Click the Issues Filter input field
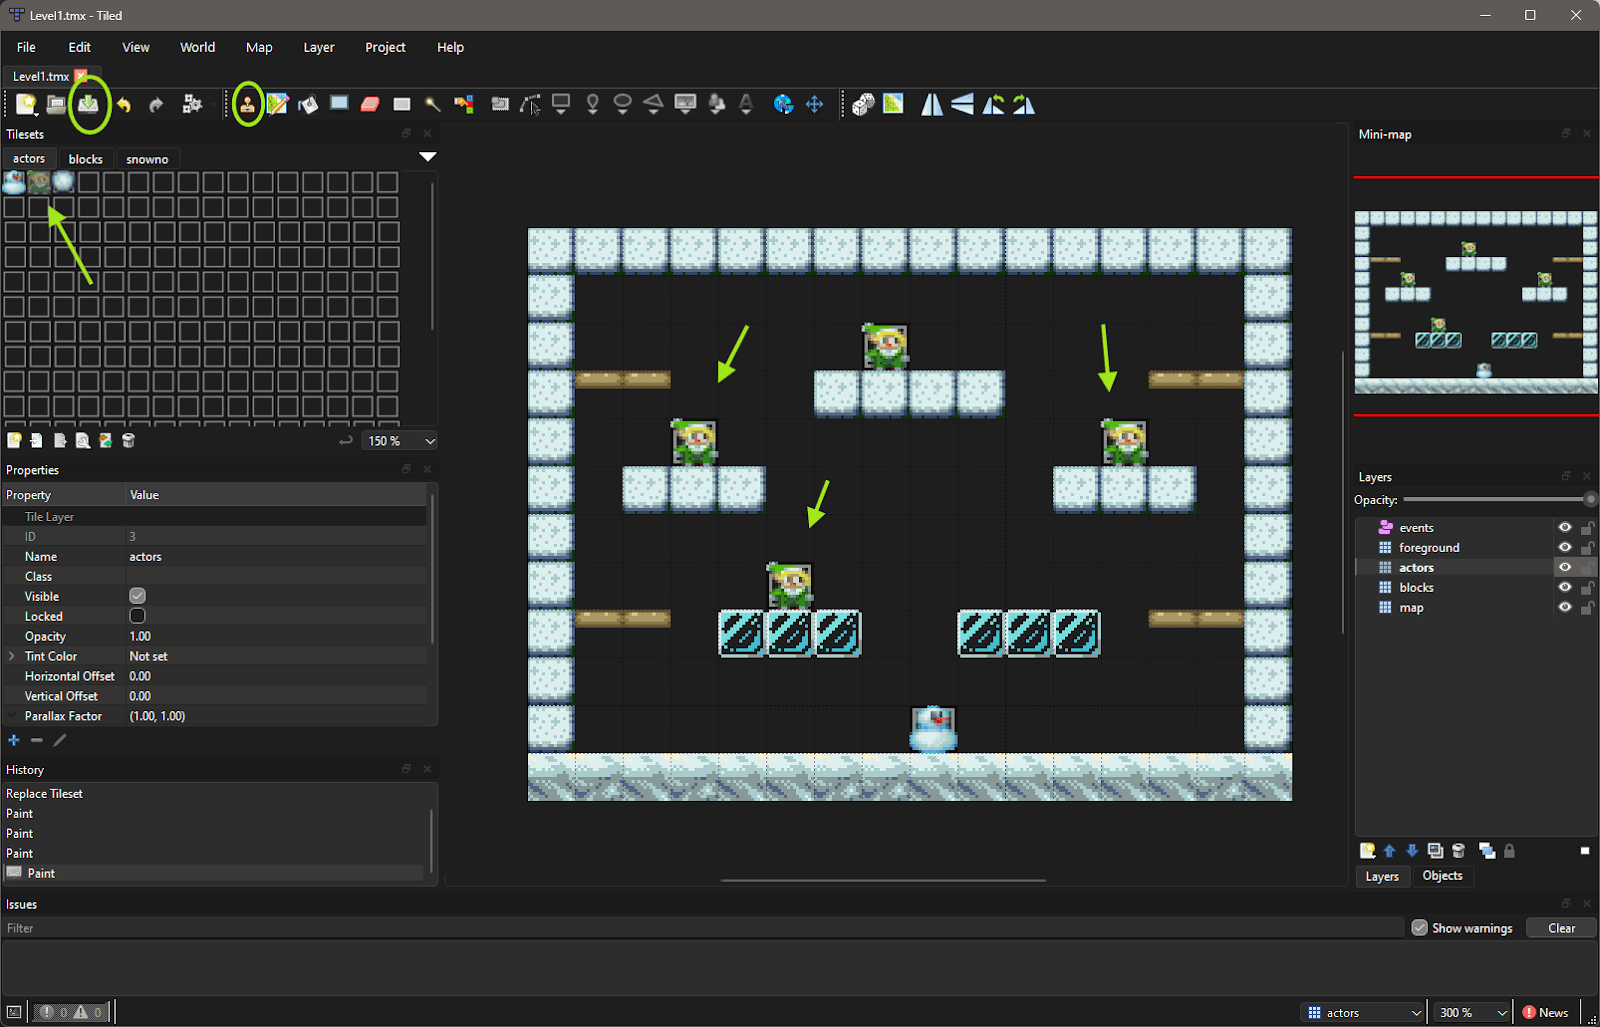The height and width of the screenshot is (1027, 1600). [x=703, y=928]
